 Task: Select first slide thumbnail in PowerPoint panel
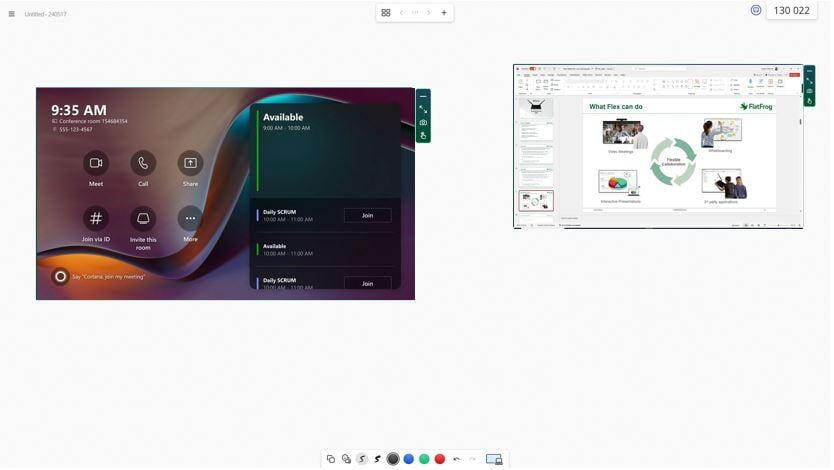click(x=536, y=108)
